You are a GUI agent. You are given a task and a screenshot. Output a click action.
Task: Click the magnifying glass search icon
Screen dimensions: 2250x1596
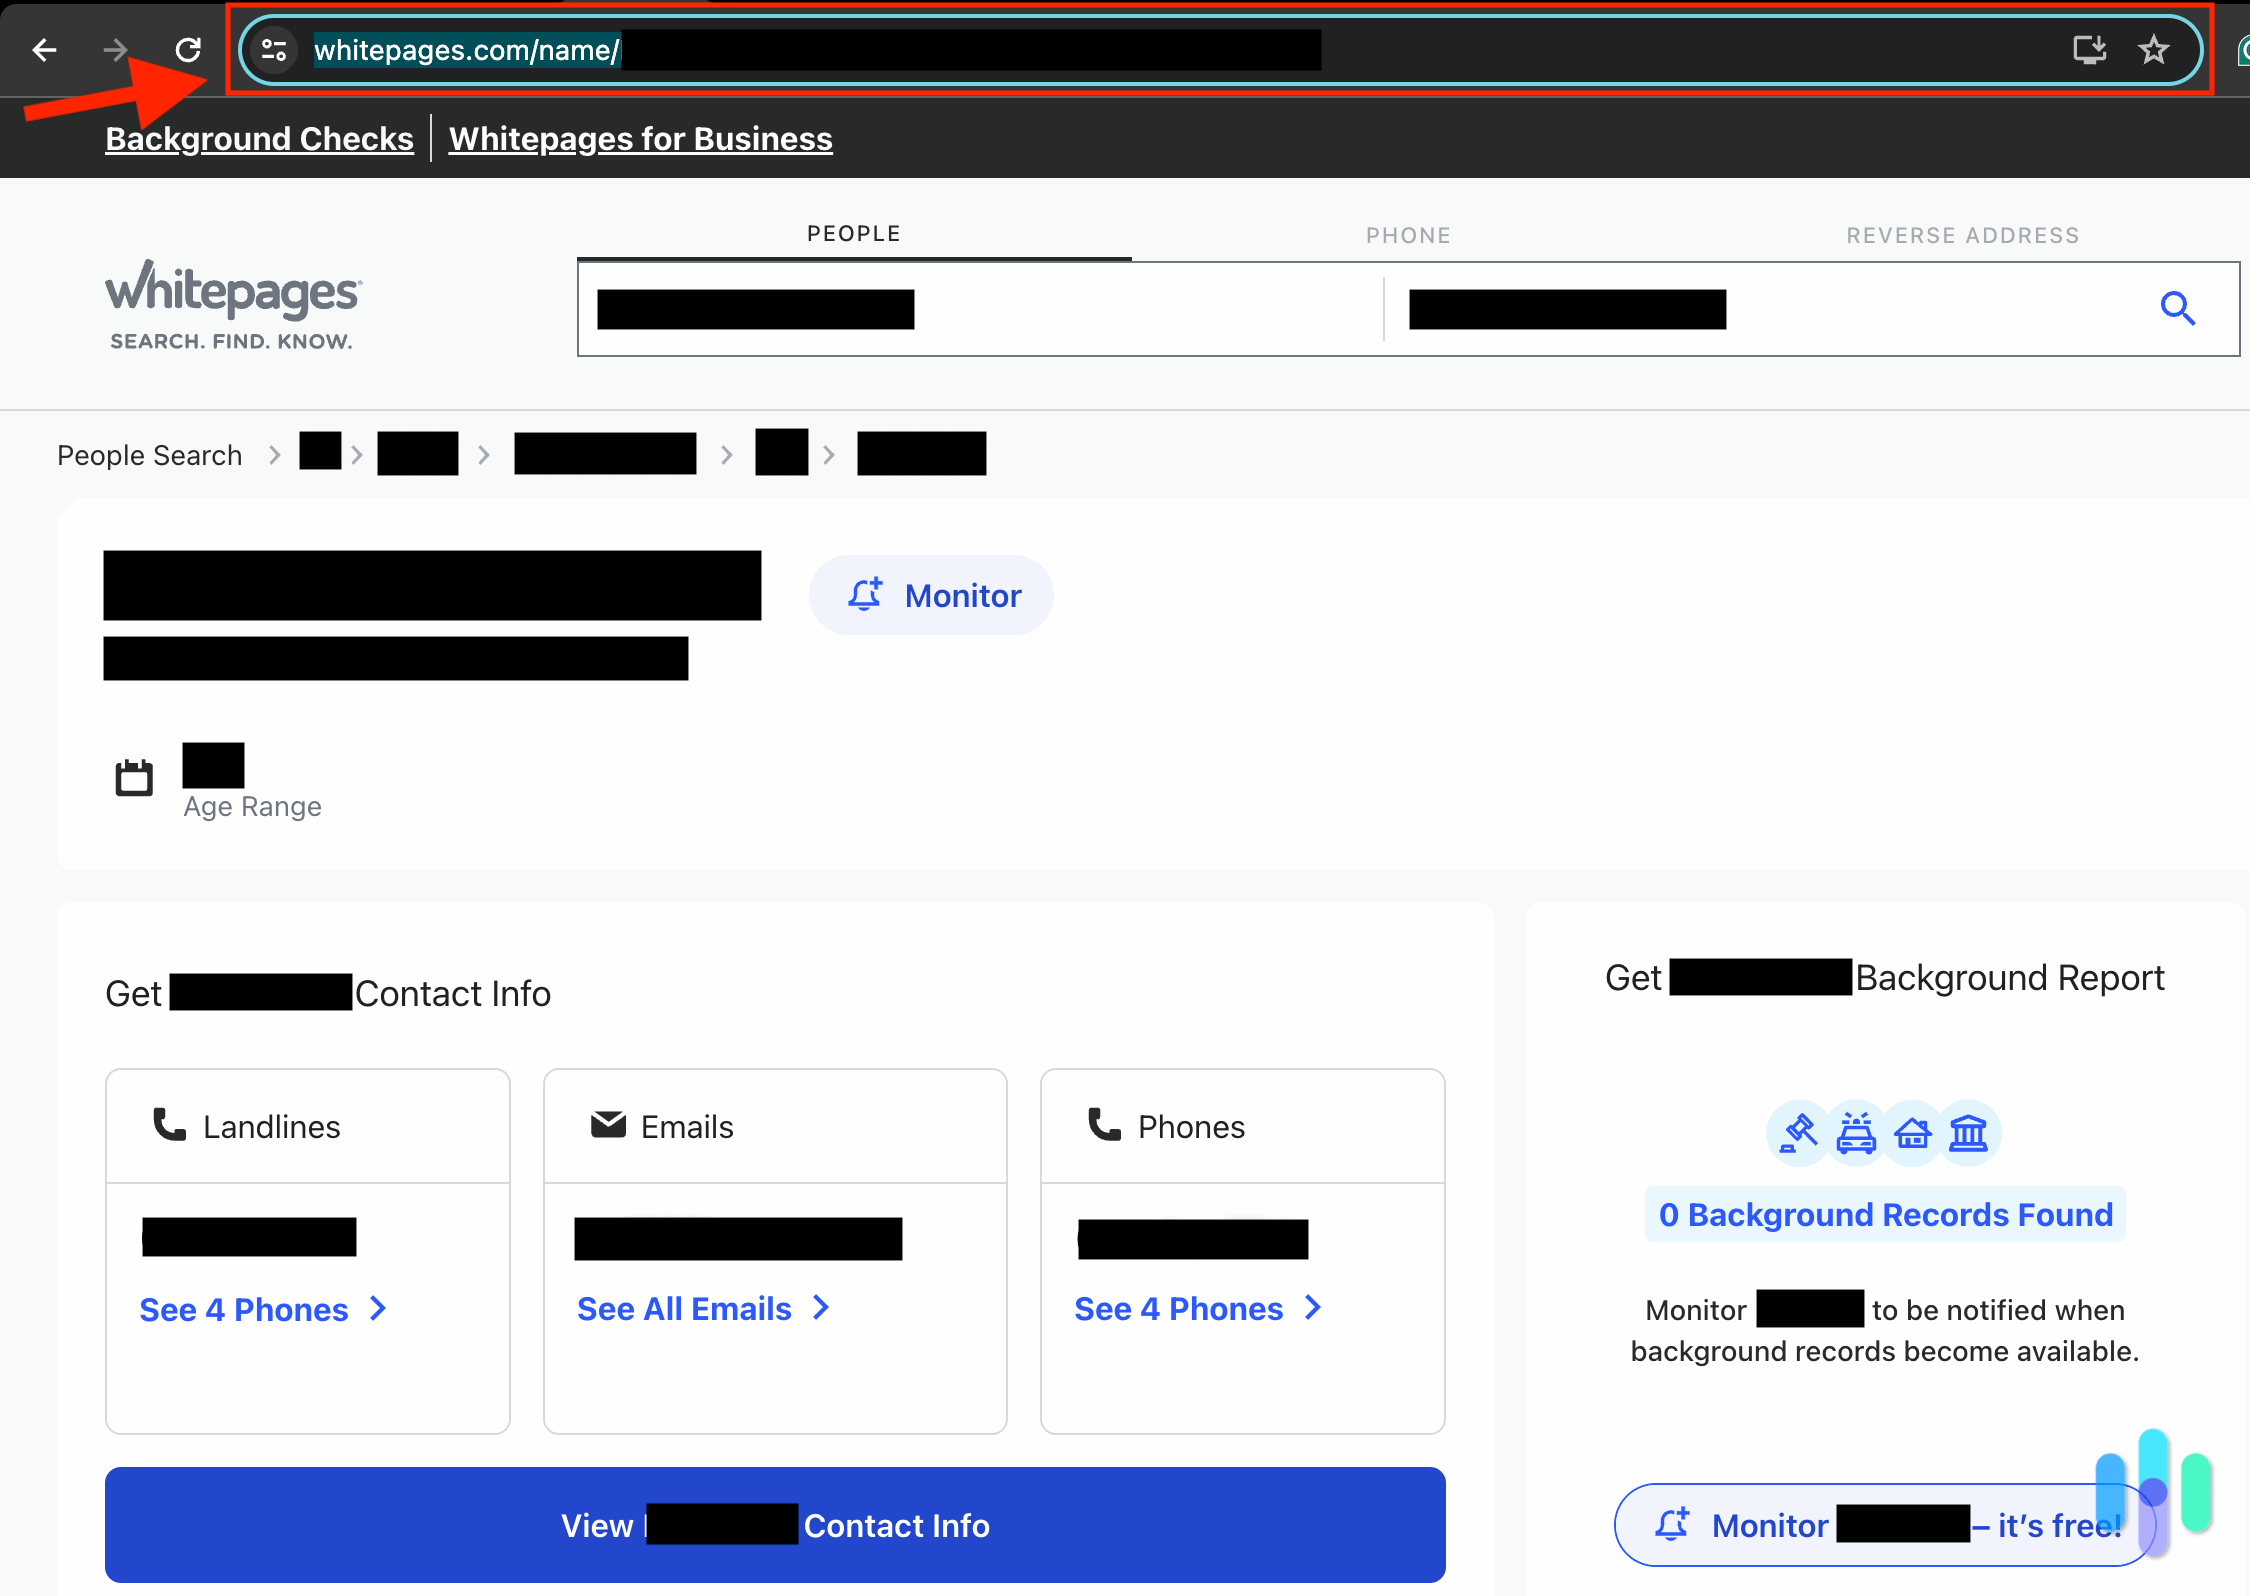[x=2178, y=309]
